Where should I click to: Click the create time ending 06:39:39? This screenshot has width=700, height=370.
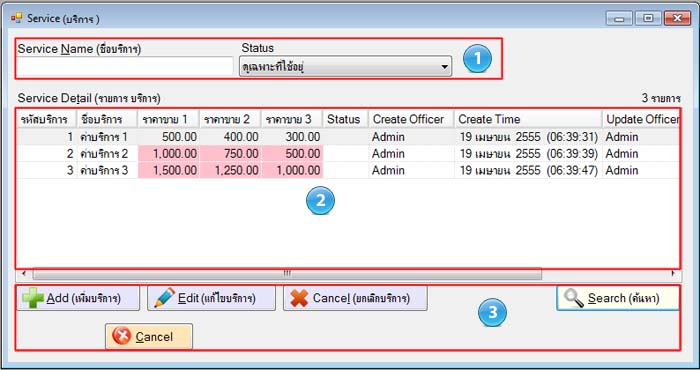[528, 154]
